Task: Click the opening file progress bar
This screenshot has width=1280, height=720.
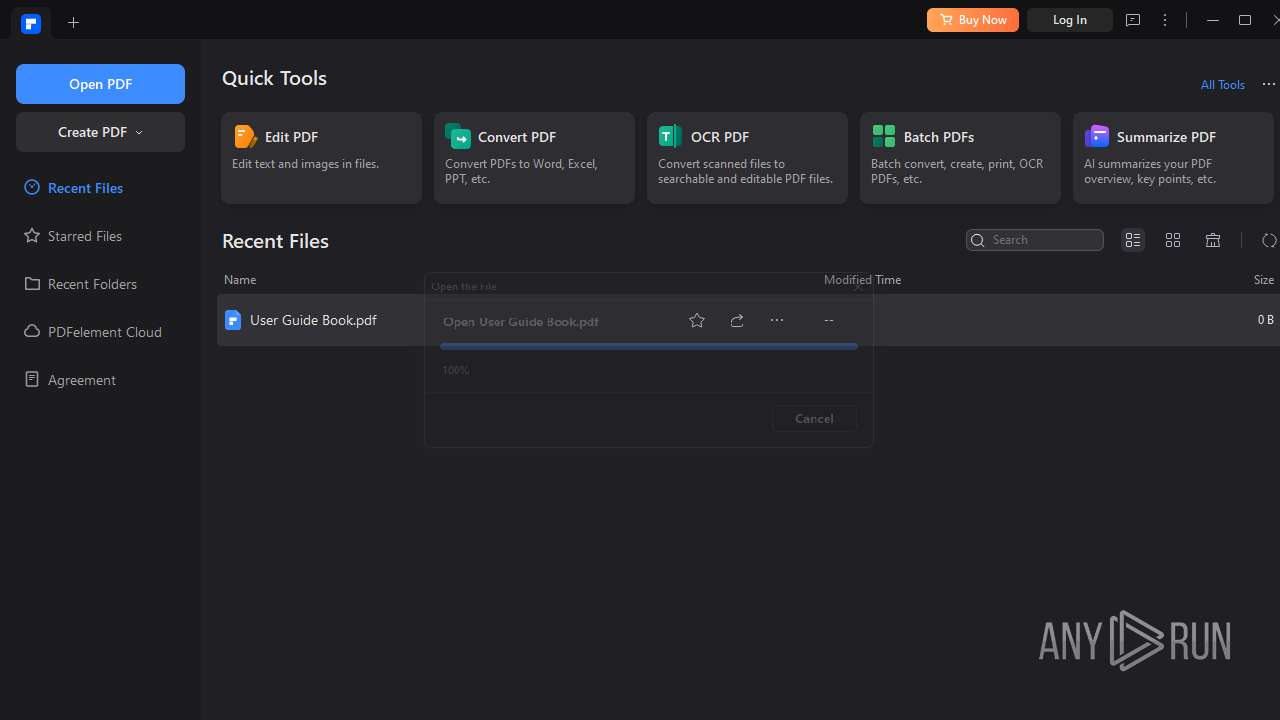Action: (649, 347)
